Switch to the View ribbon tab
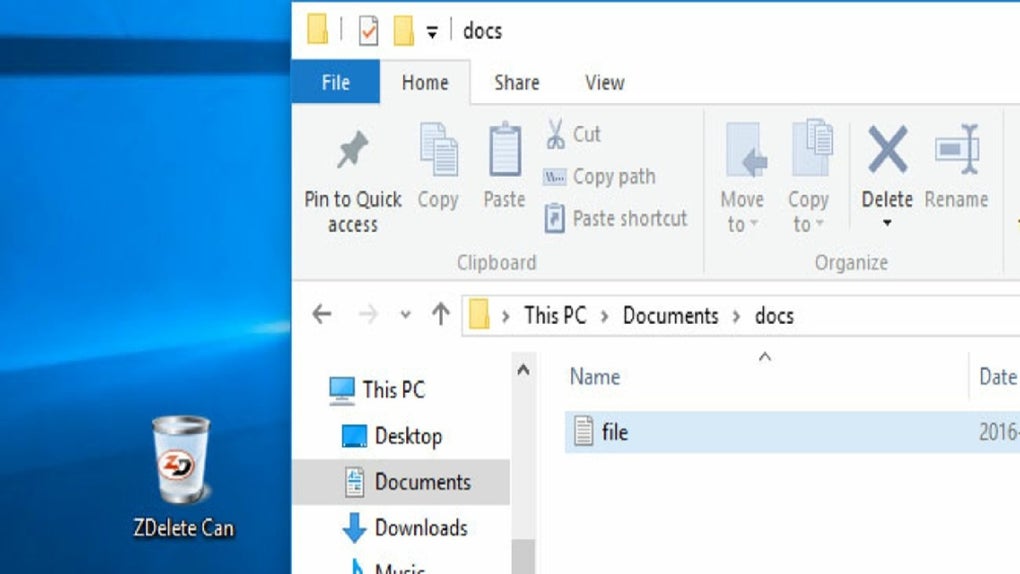1020x574 pixels. tap(604, 82)
